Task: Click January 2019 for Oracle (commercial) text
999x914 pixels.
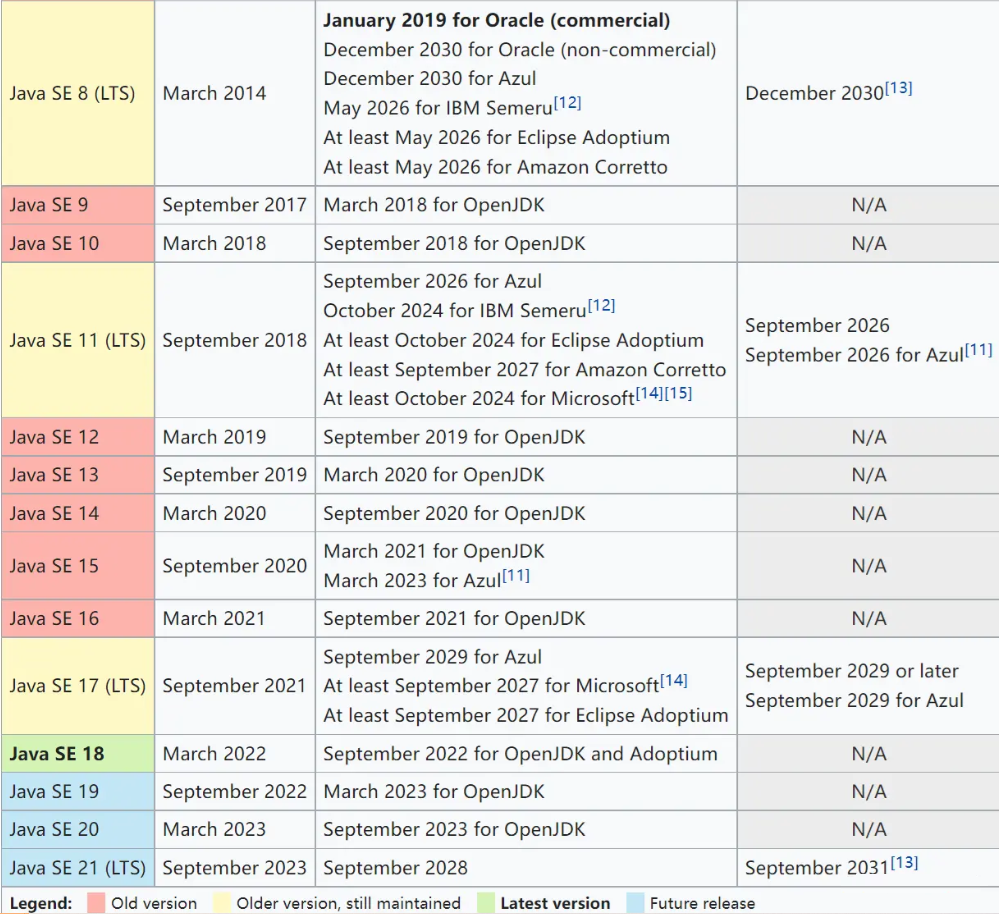Action: pyautogui.click(x=496, y=20)
